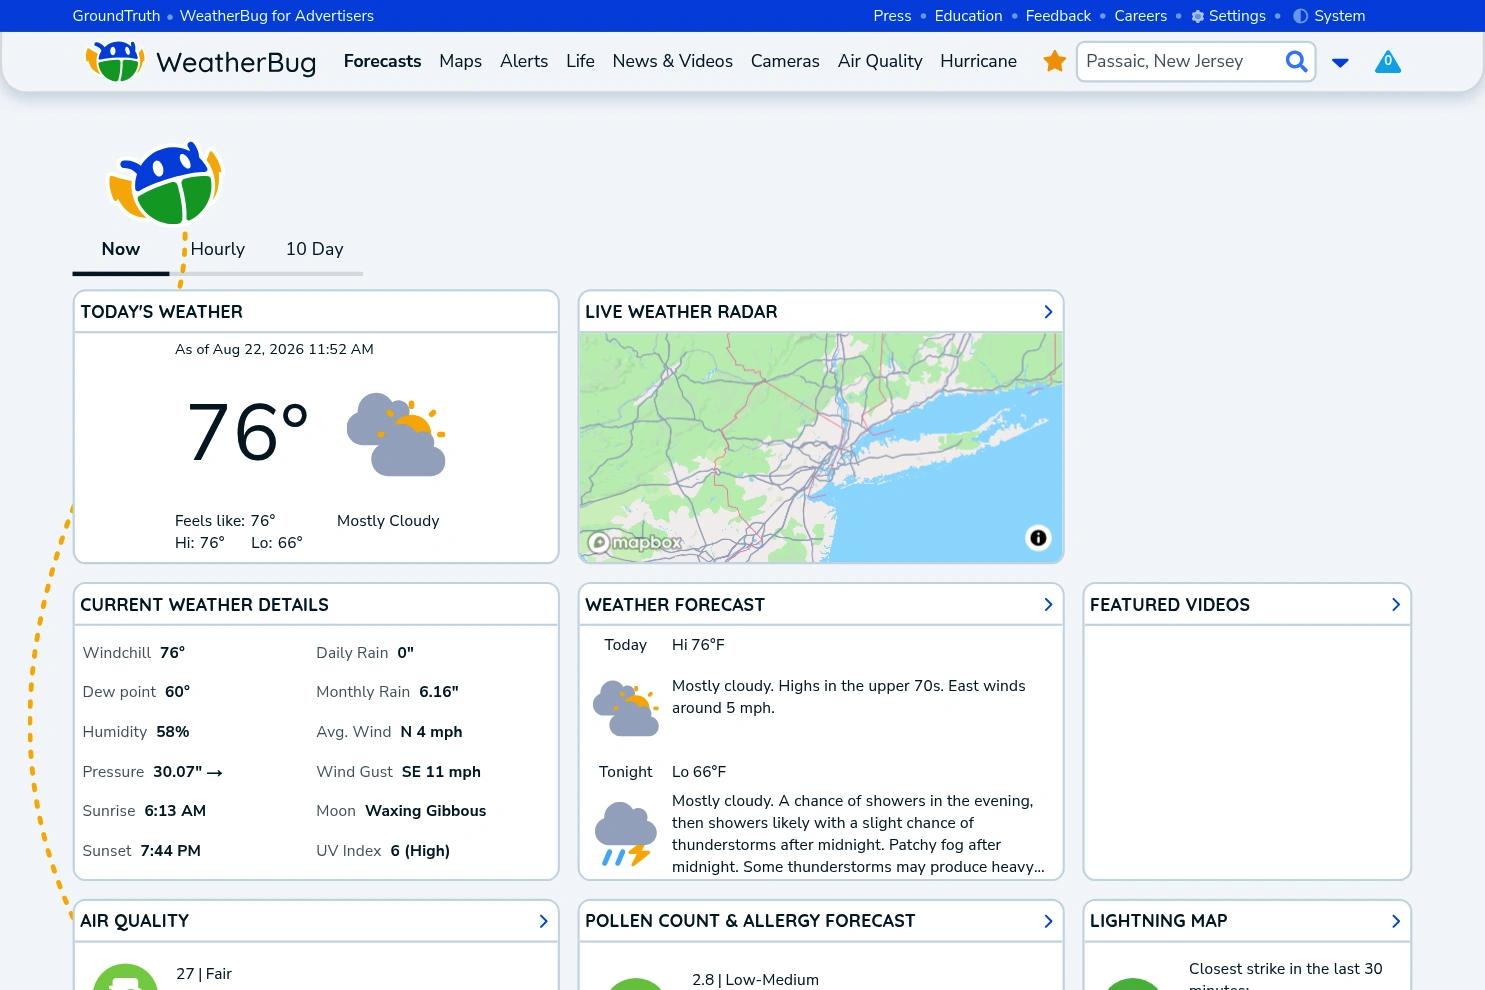The height and width of the screenshot is (990, 1485).
Task: Click the WEATHER FORECAST heading
Action: (675, 605)
